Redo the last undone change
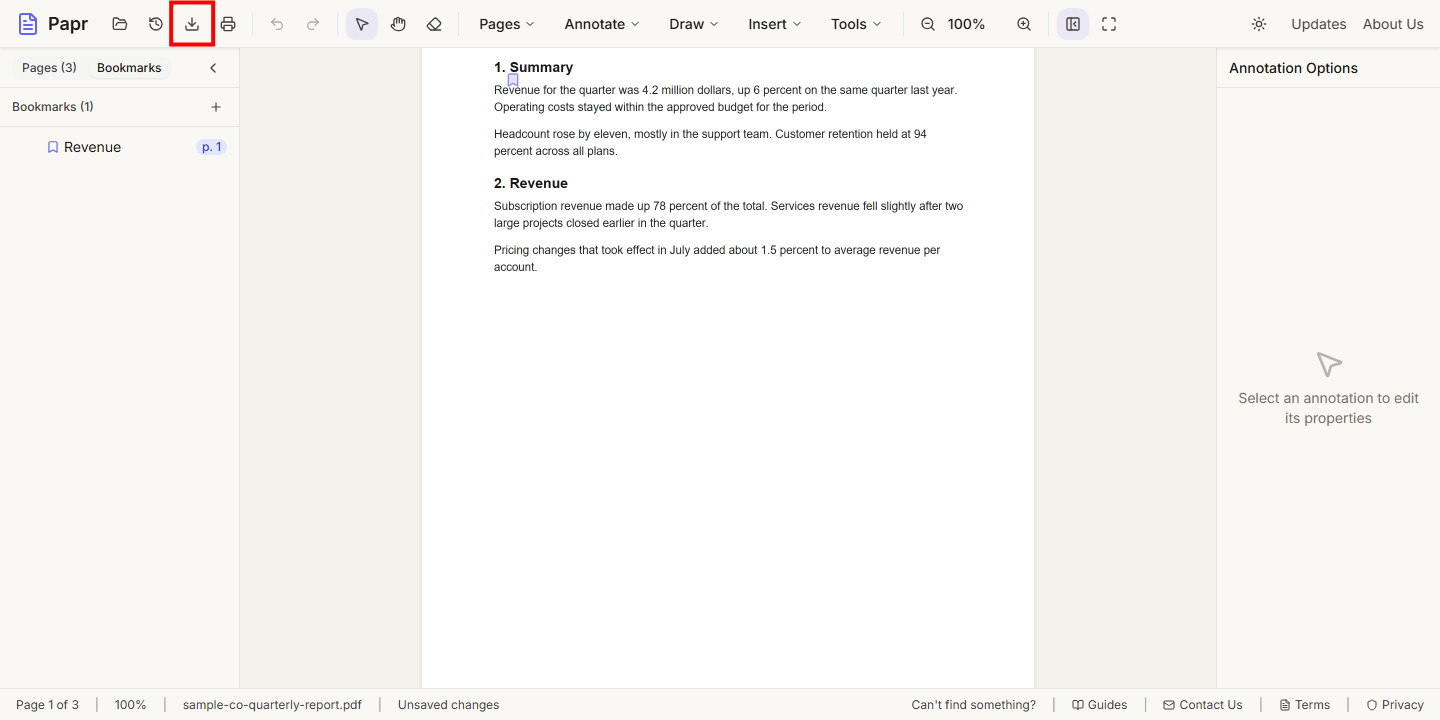 point(313,24)
